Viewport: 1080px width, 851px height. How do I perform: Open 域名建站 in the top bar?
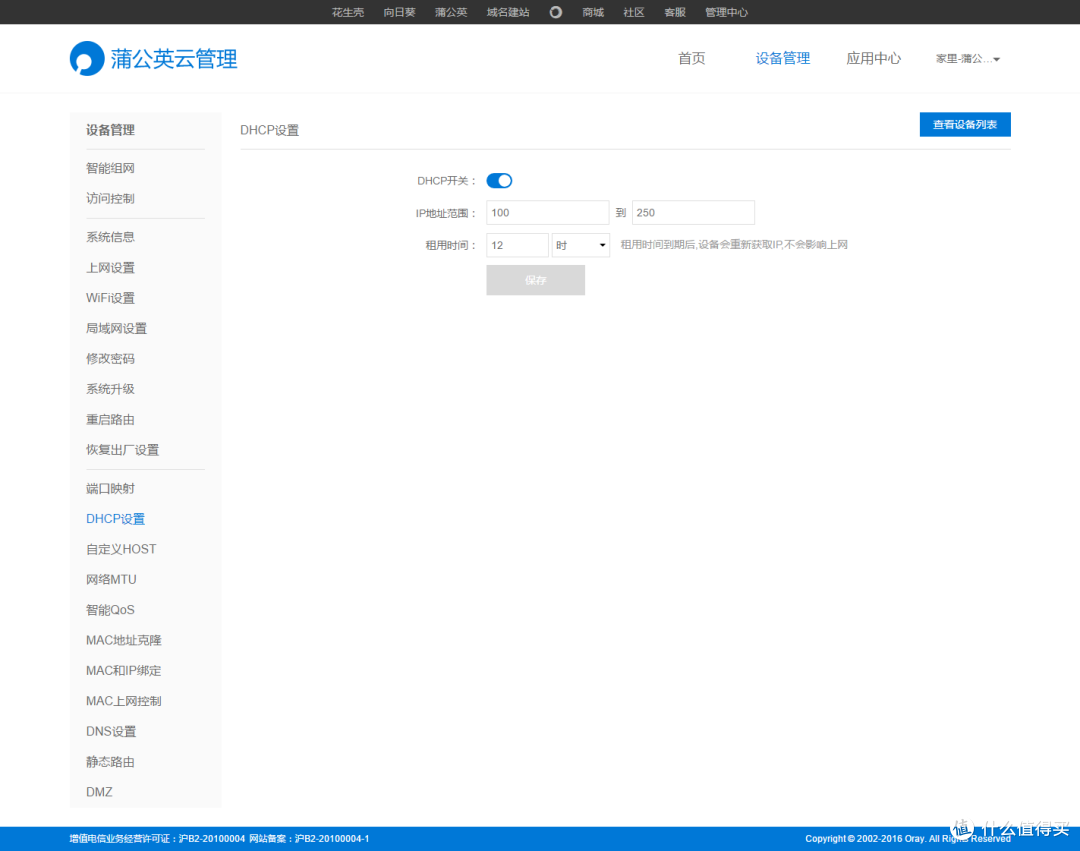tap(508, 12)
